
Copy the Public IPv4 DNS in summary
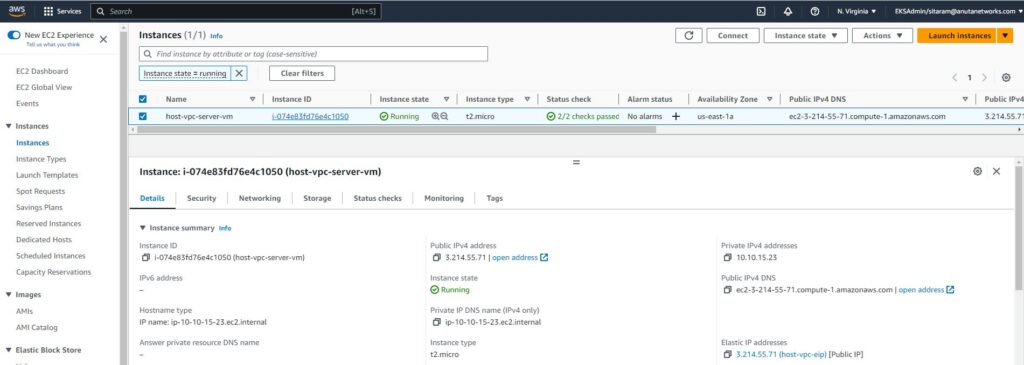click(x=728, y=289)
